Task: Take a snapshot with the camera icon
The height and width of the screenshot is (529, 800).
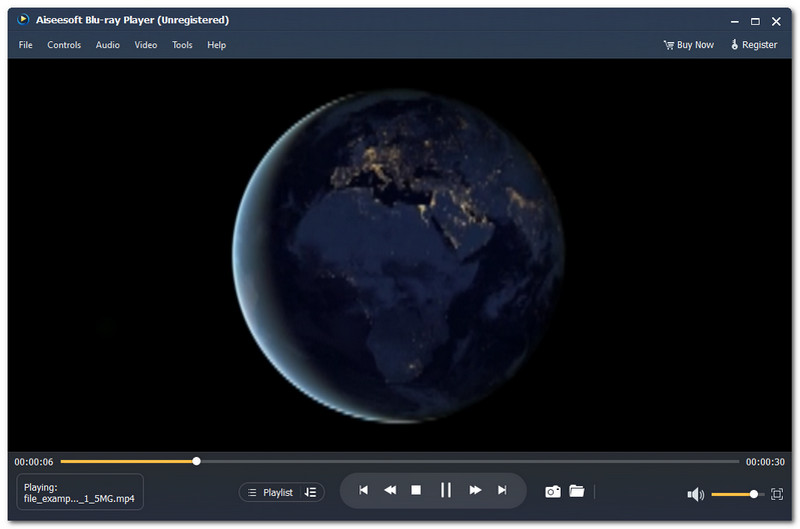Action: [552, 491]
